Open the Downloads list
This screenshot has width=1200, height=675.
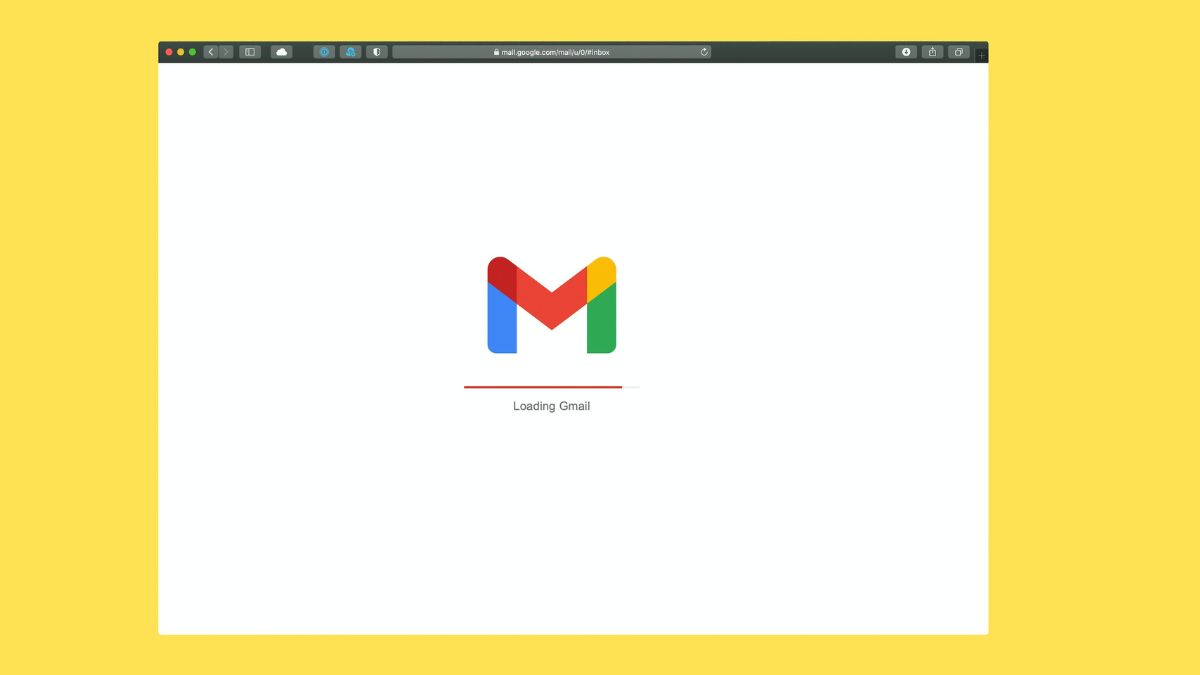(905, 51)
